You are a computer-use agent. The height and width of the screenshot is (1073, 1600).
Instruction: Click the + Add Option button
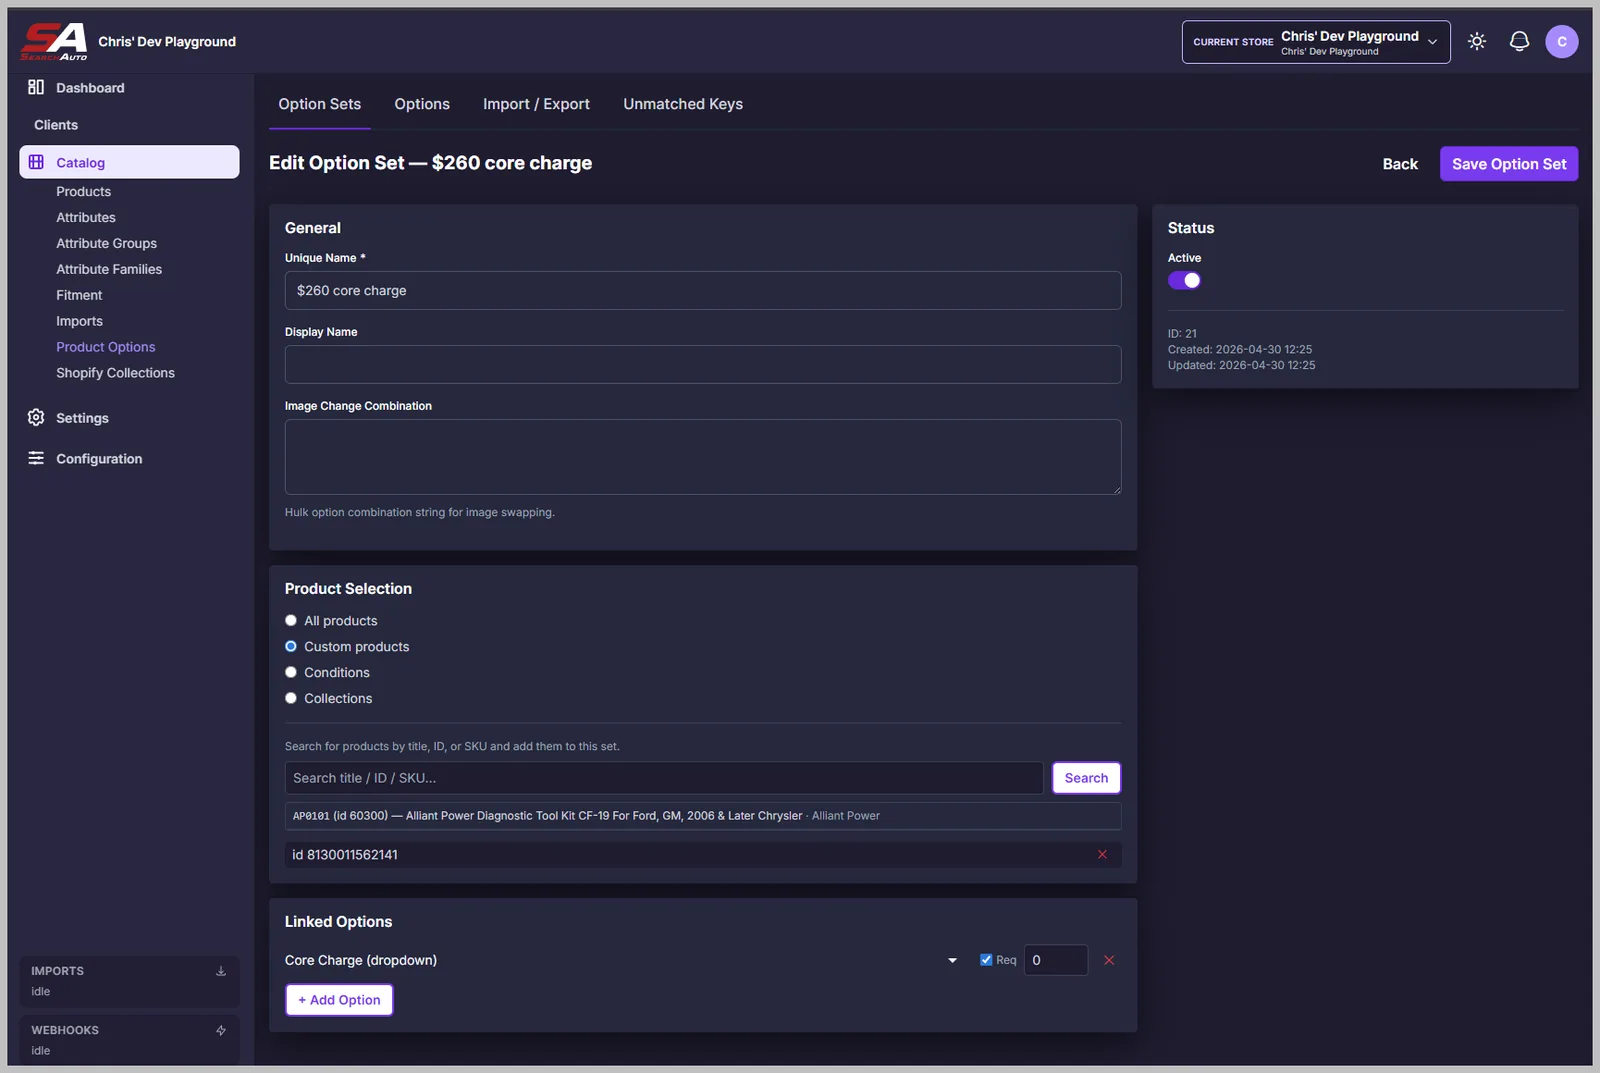coord(339,1000)
